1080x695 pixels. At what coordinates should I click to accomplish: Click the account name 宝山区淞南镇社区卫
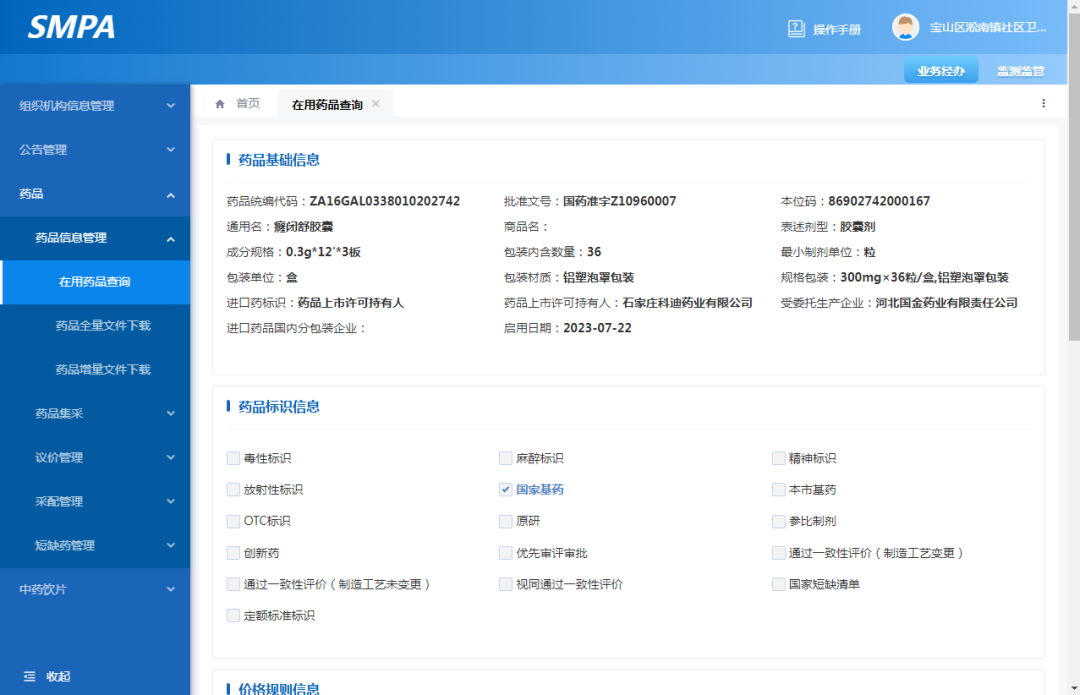point(990,26)
